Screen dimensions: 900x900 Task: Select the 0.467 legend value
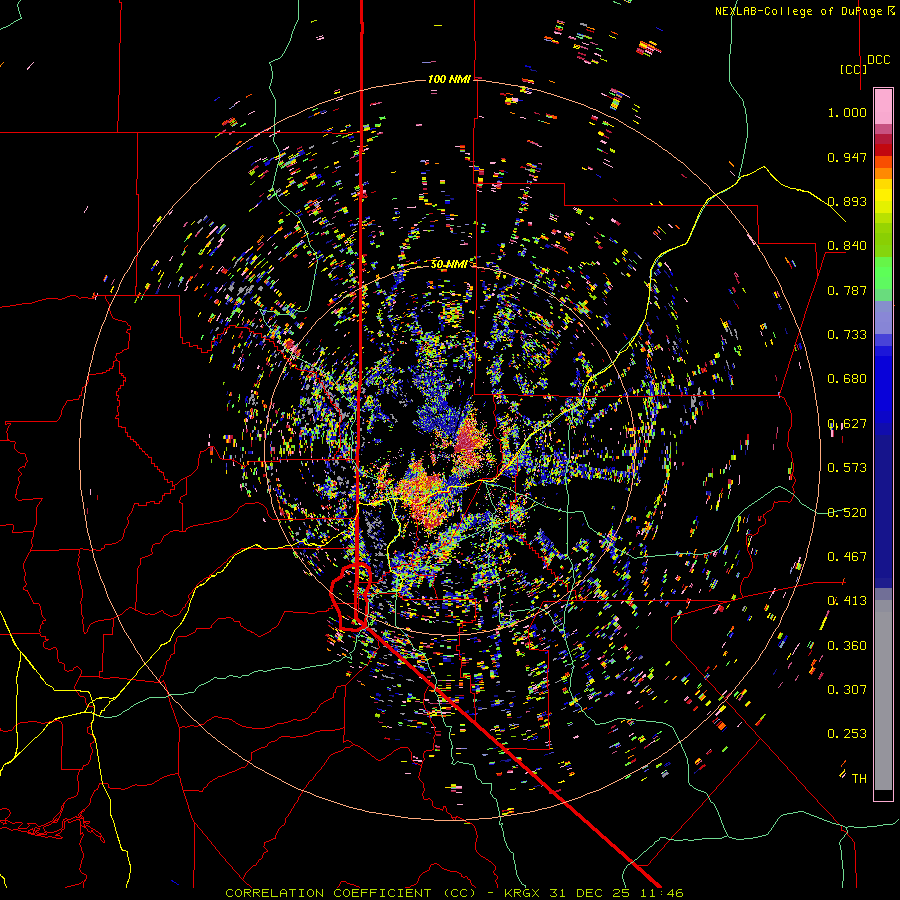coord(847,557)
